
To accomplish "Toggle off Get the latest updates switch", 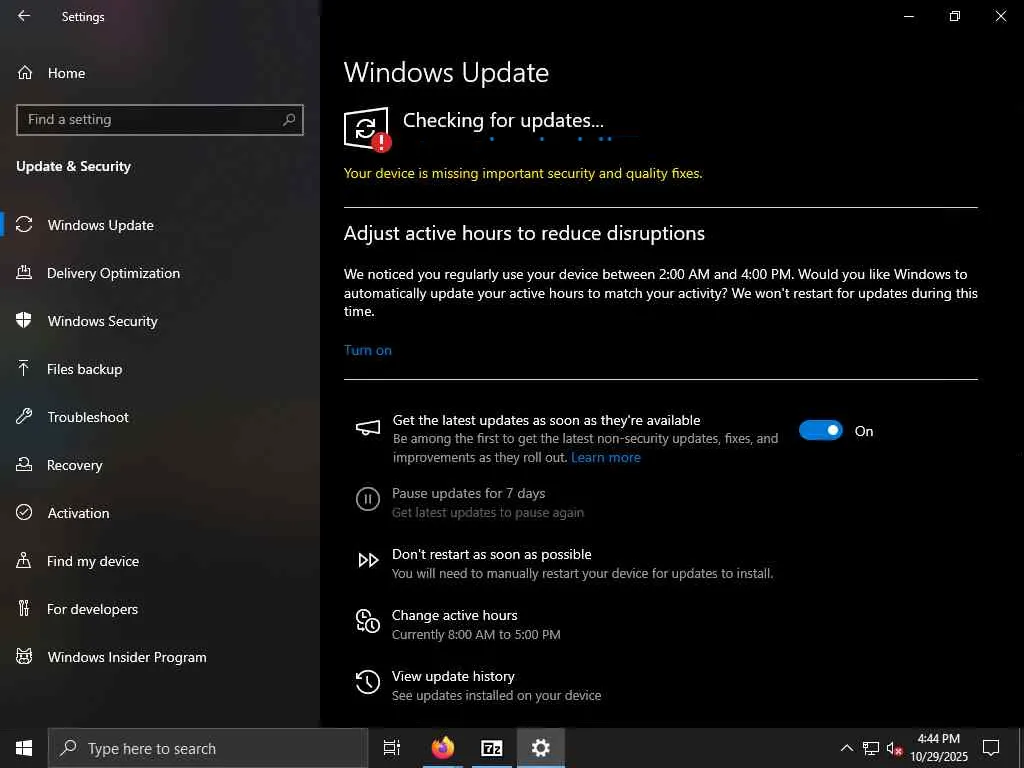I will 821,430.
